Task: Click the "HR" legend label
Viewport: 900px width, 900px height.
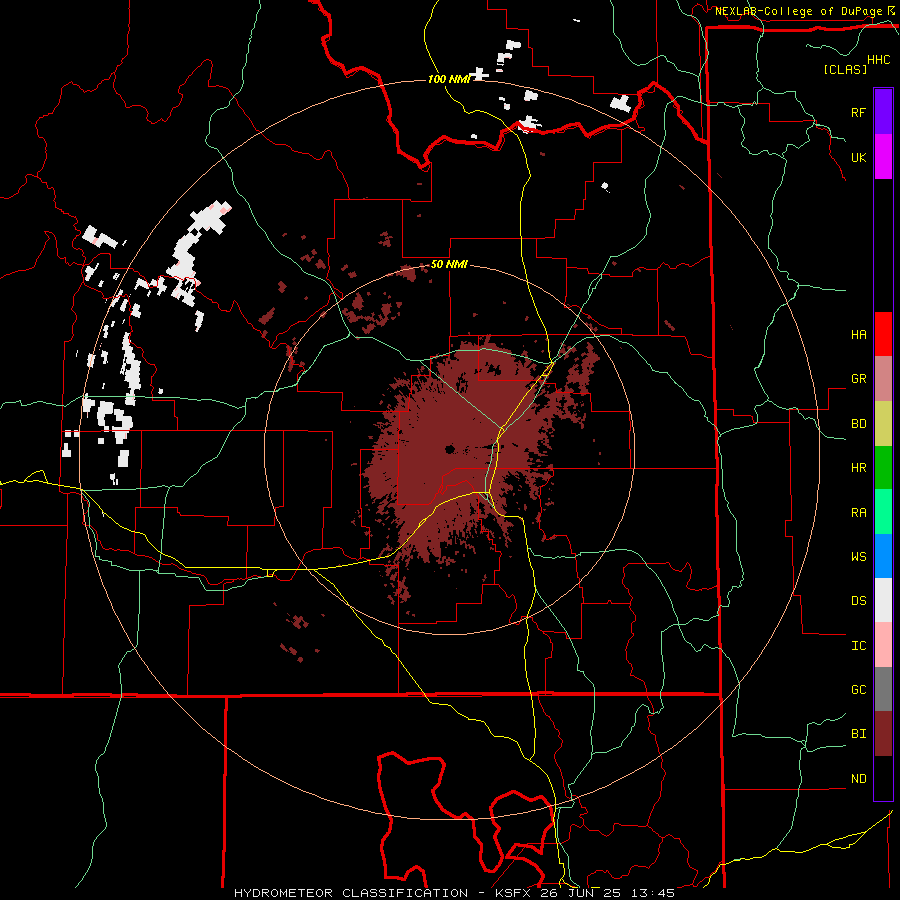Action: coord(858,468)
